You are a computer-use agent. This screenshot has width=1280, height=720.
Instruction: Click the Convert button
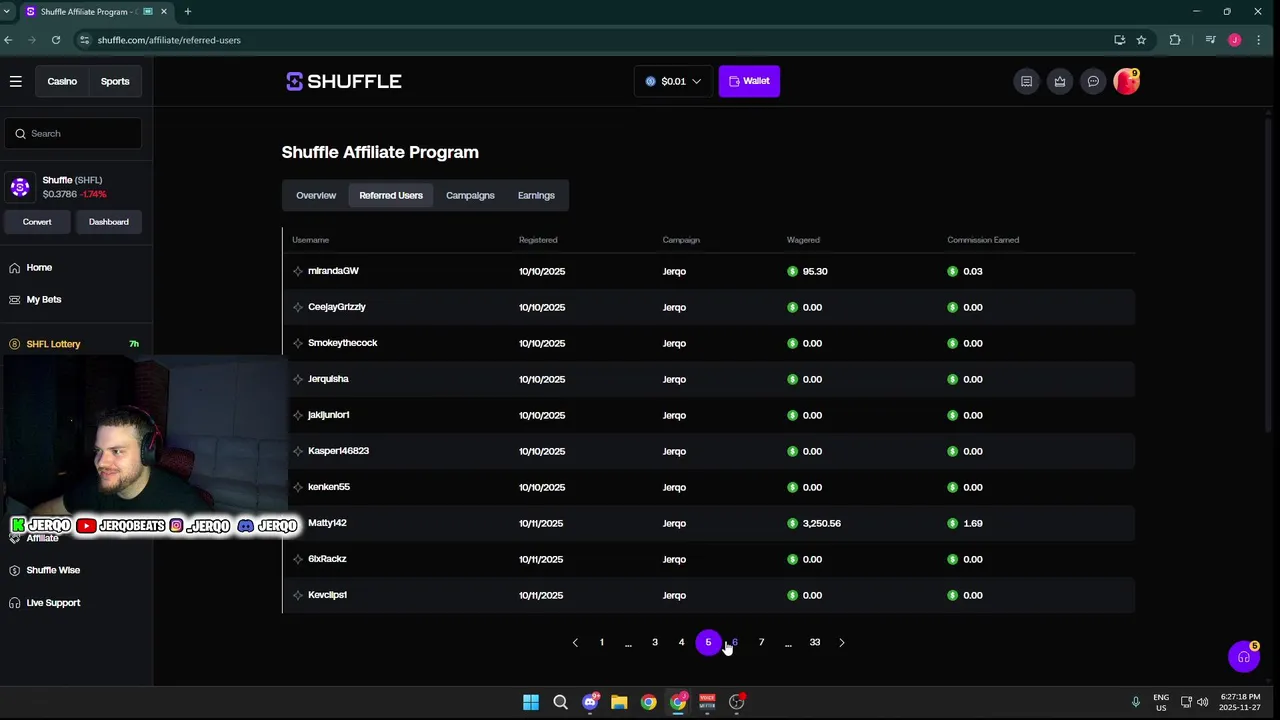[x=37, y=222]
